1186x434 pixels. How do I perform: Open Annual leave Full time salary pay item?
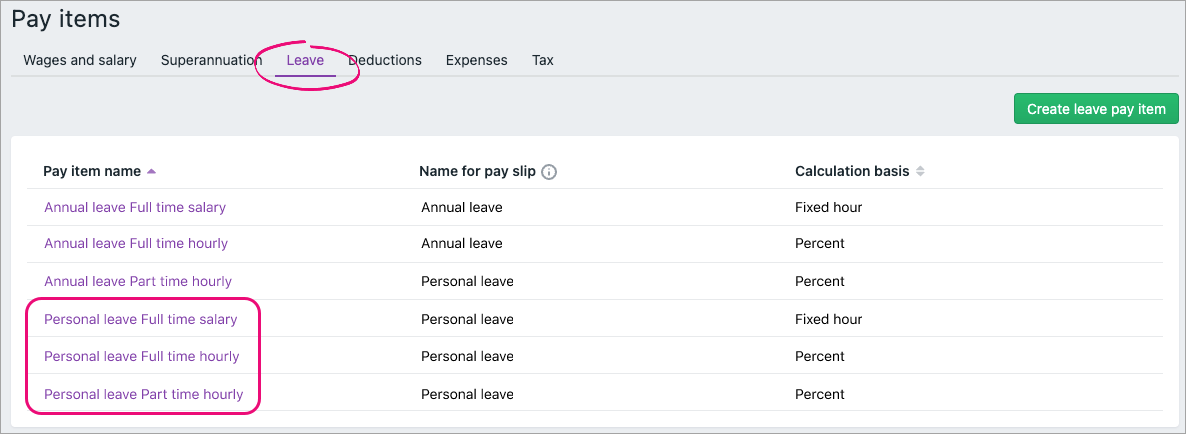click(x=135, y=207)
